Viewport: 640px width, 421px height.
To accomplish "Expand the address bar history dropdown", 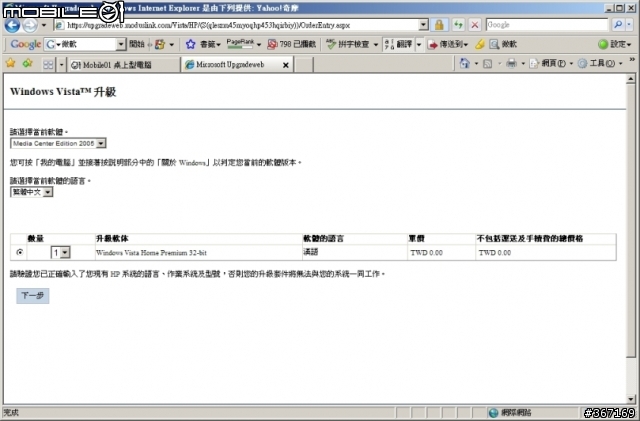I will [x=424, y=25].
